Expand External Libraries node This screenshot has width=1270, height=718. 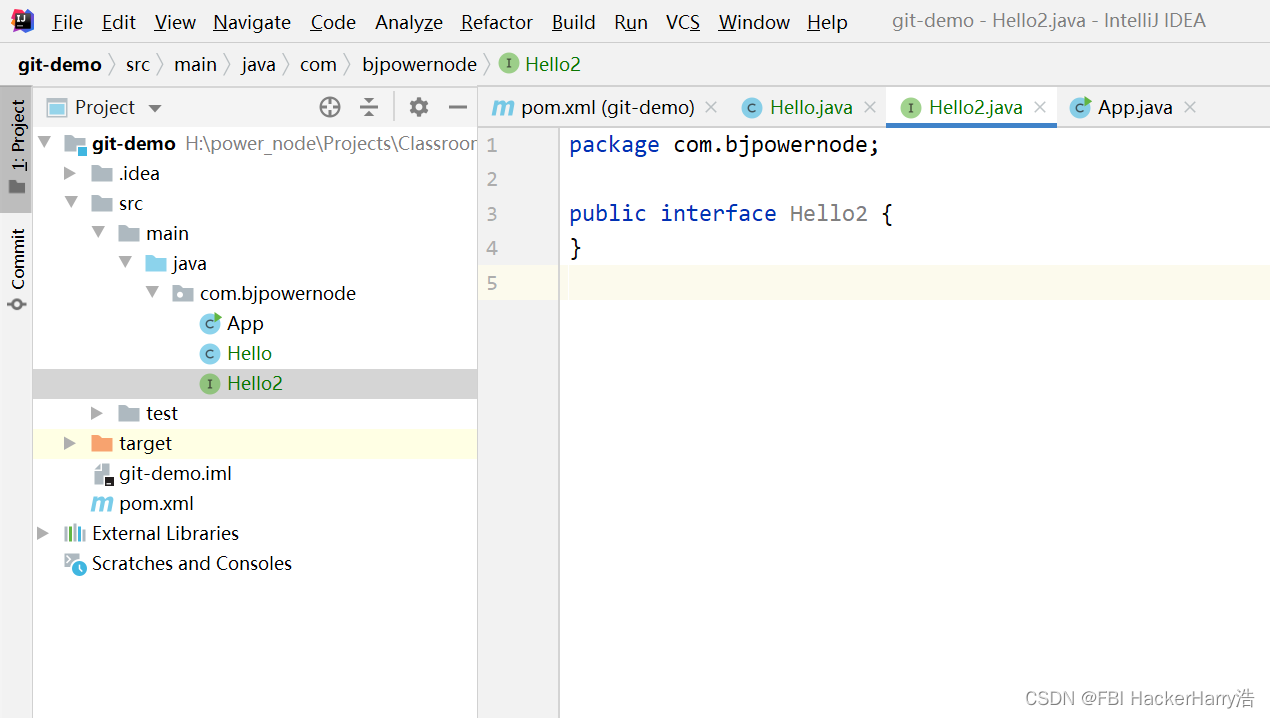[x=43, y=533]
